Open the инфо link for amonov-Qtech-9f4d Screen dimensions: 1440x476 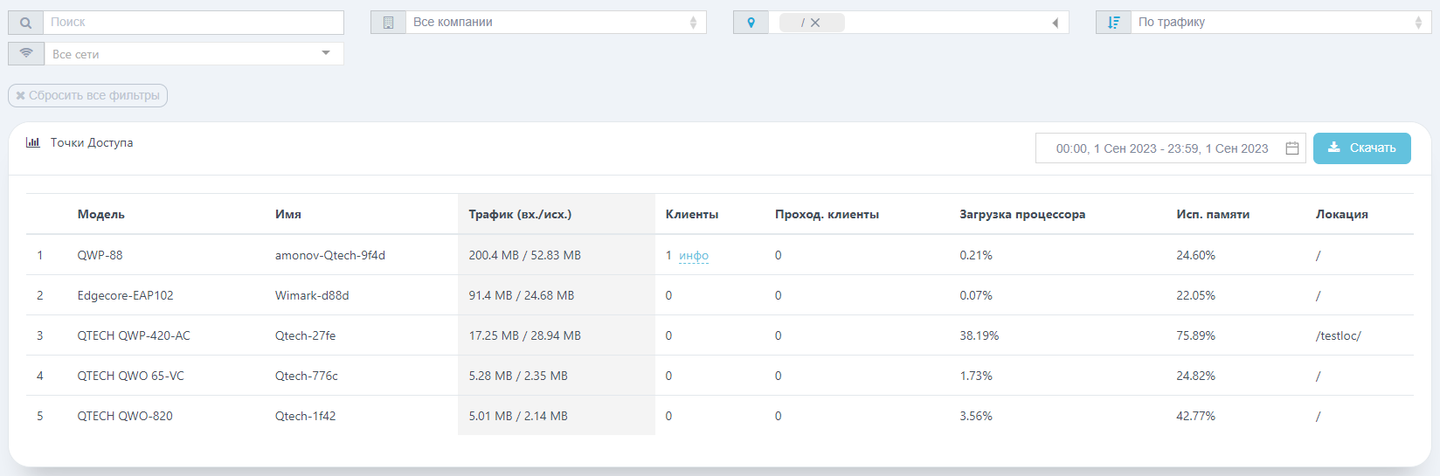pyautogui.click(x=694, y=256)
